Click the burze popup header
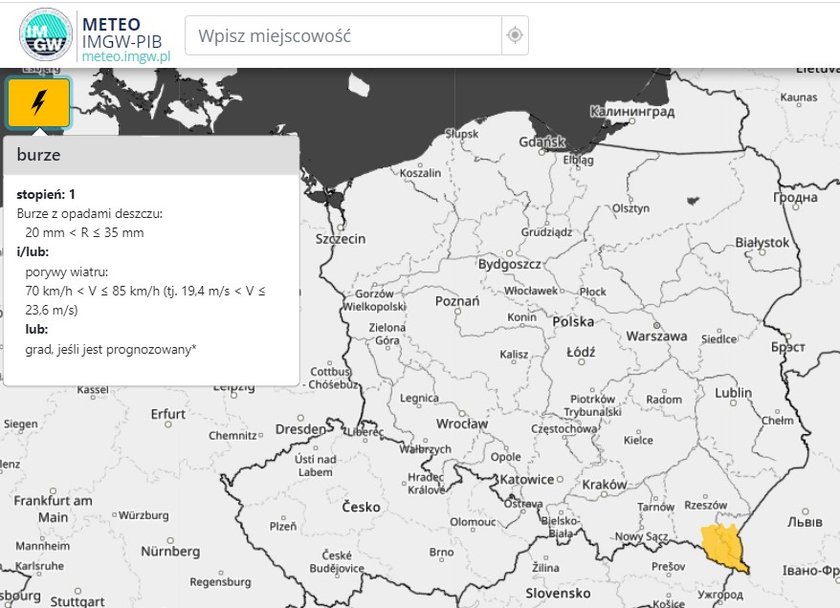Image resolution: width=840 pixels, height=608 pixels. click(151, 155)
